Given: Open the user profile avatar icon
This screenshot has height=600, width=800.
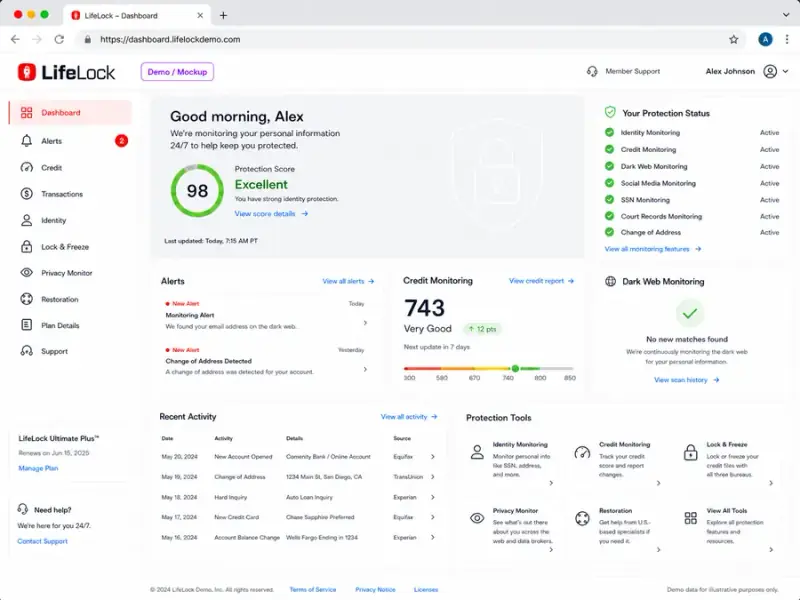Looking at the screenshot, I should (x=770, y=71).
